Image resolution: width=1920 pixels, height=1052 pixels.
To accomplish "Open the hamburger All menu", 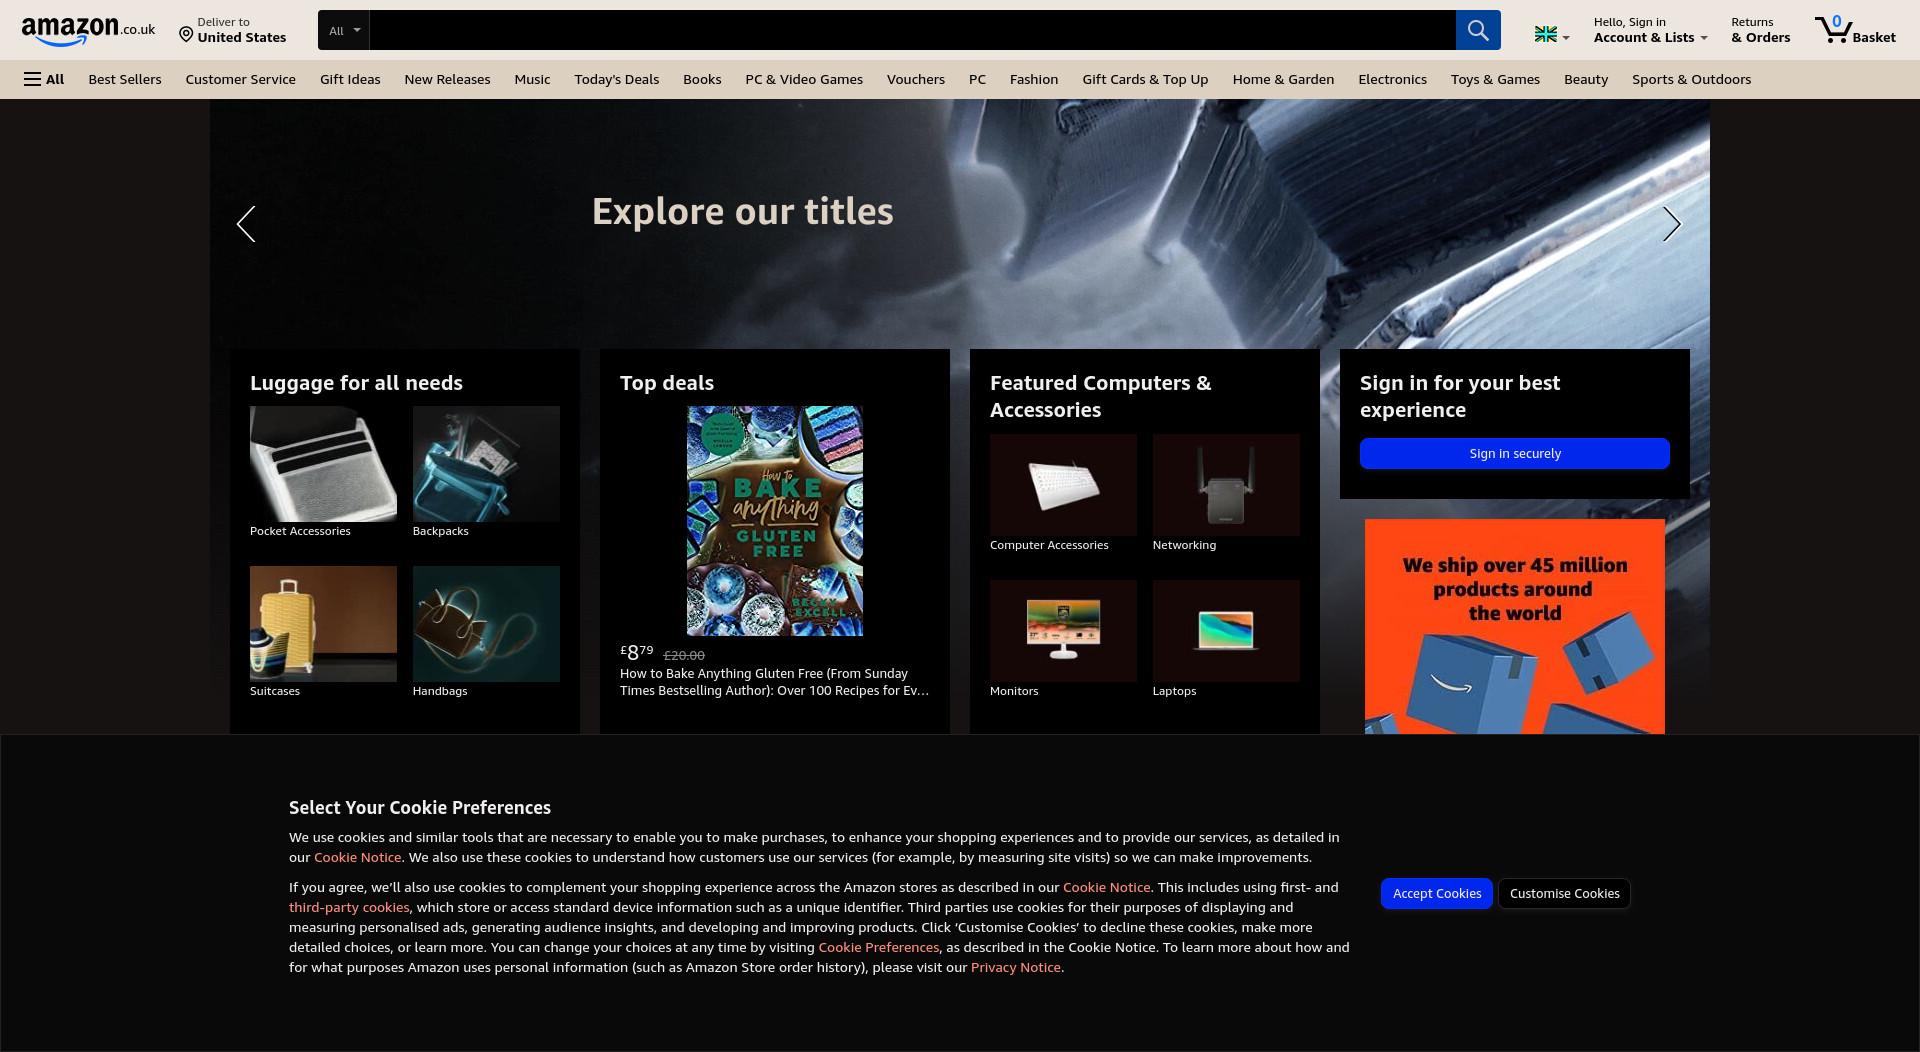I will click(x=44, y=79).
